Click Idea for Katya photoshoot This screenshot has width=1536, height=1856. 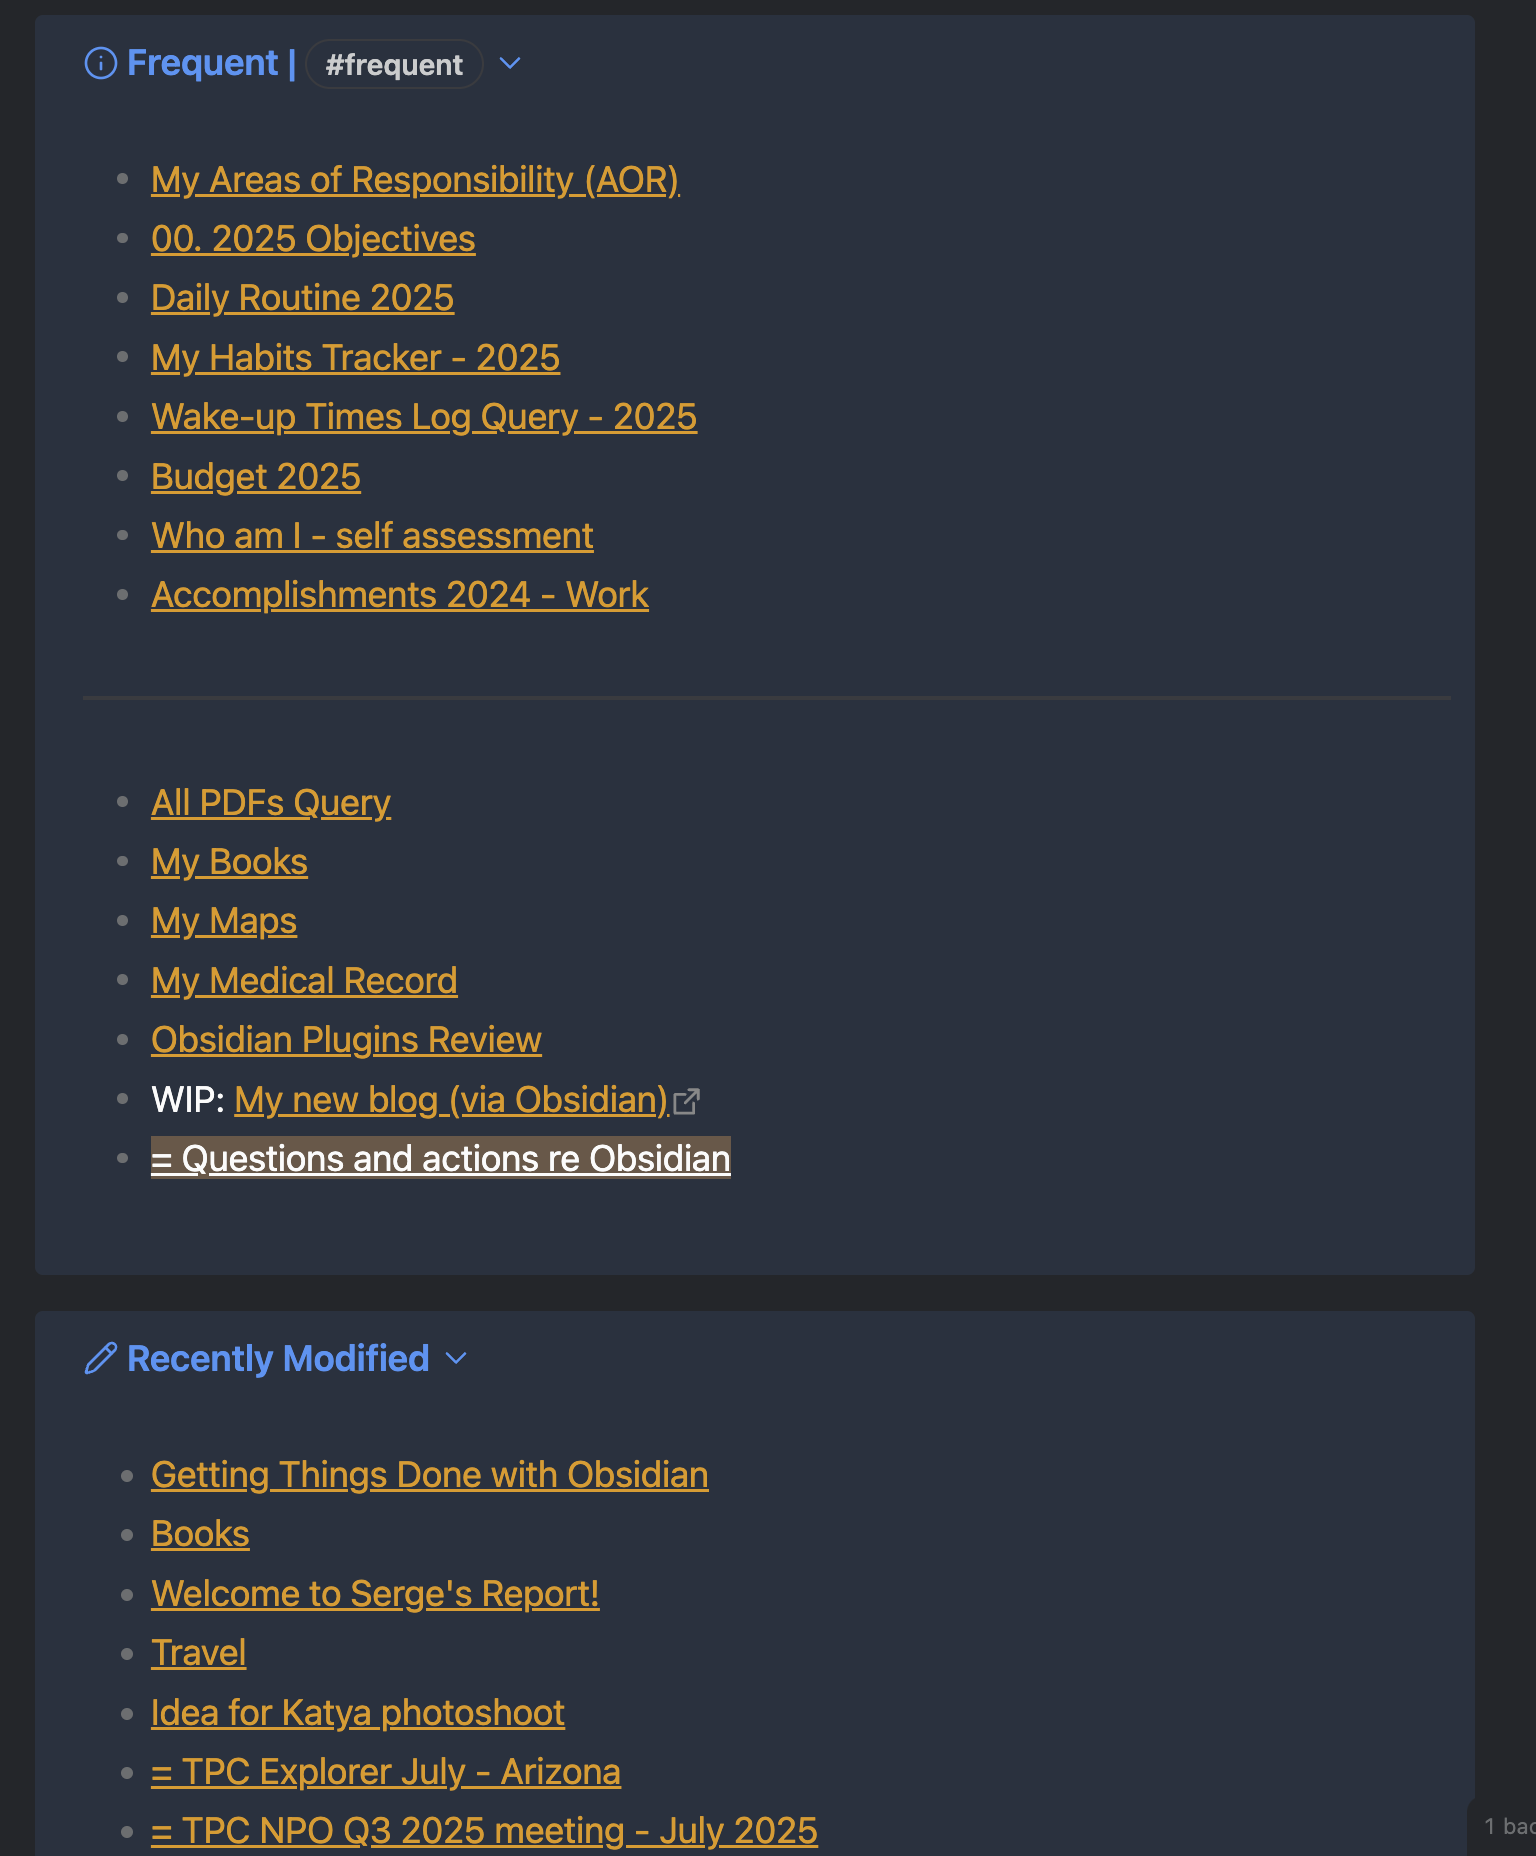point(358,1712)
